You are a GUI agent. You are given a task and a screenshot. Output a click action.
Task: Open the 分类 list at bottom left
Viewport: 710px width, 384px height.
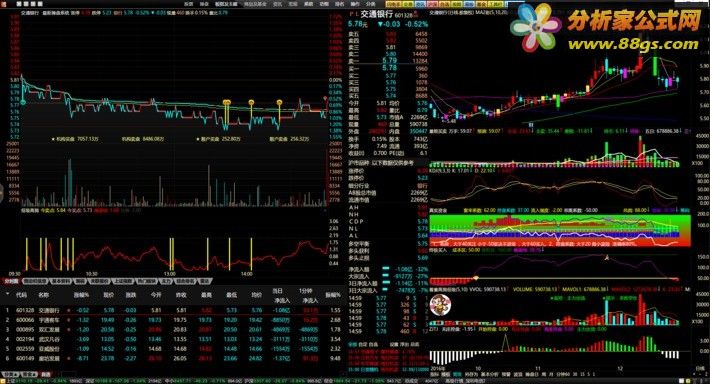pyautogui.click(x=10, y=374)
